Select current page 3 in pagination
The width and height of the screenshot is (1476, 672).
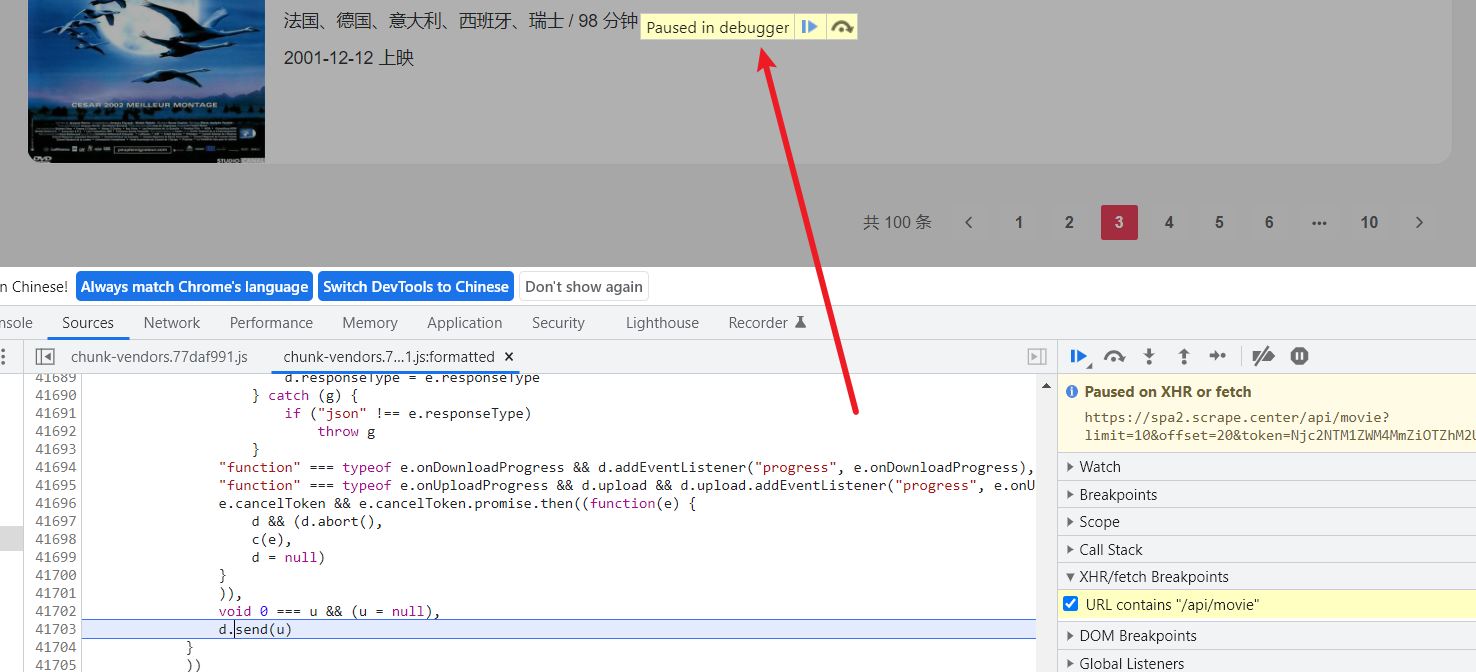tap(1119, 222)
